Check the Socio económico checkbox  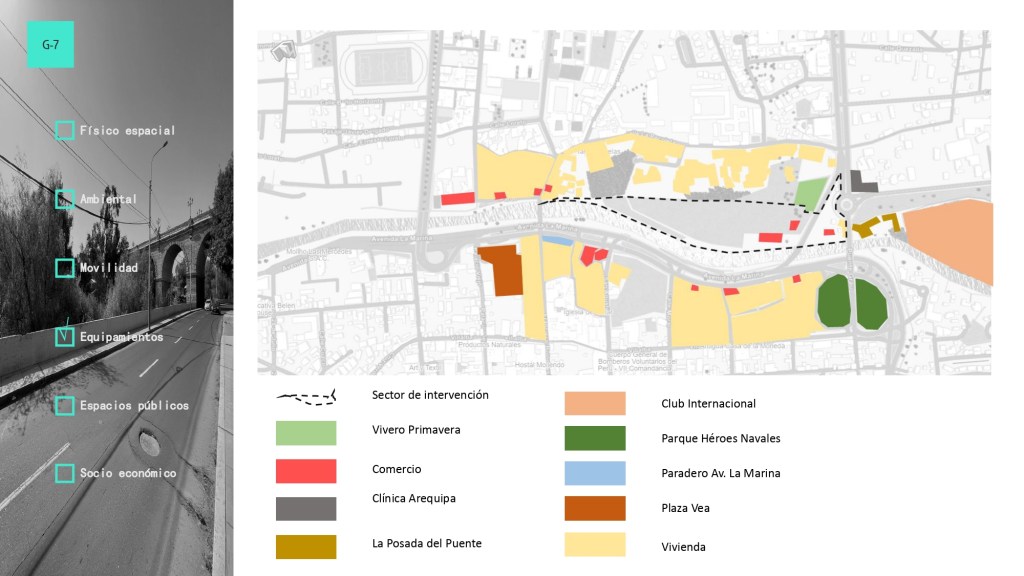tap(64, 473)
